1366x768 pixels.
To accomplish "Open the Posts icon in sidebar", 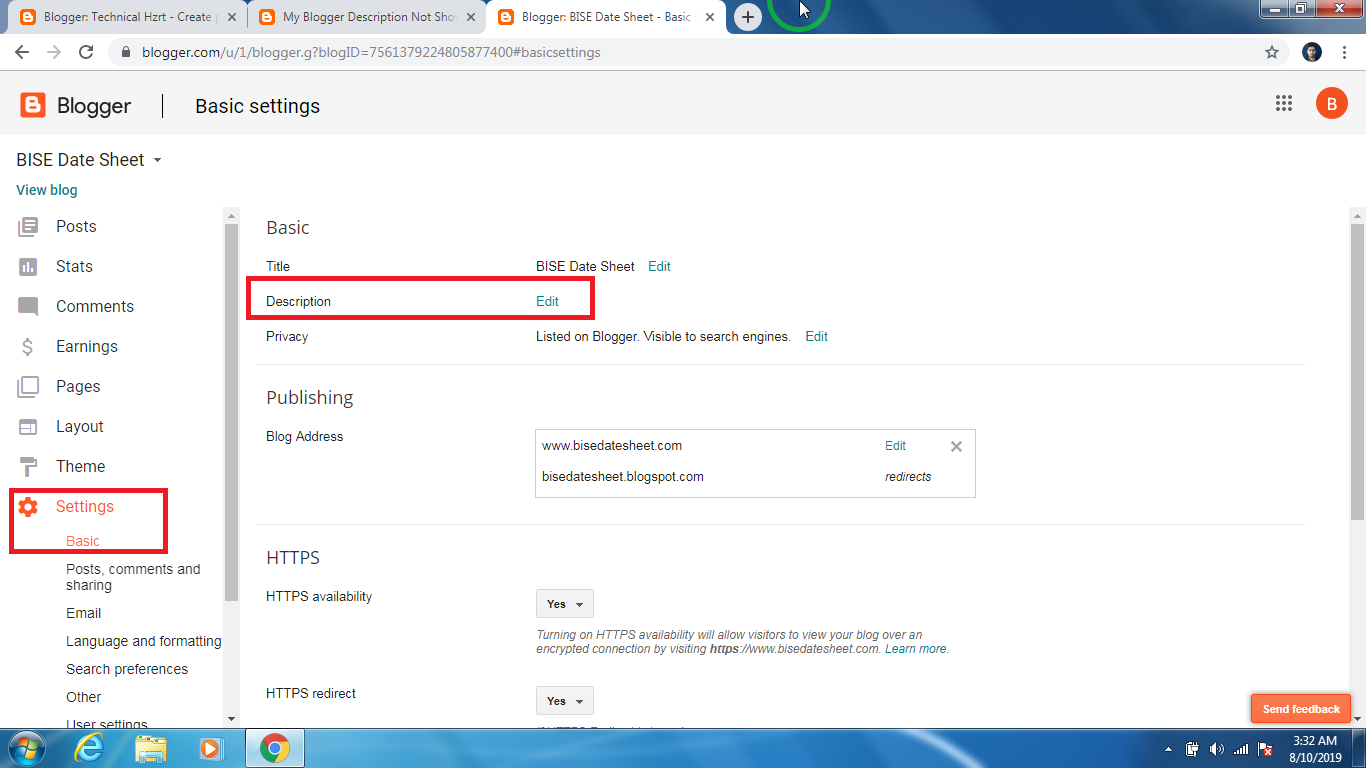I will [x=28, y=227].
